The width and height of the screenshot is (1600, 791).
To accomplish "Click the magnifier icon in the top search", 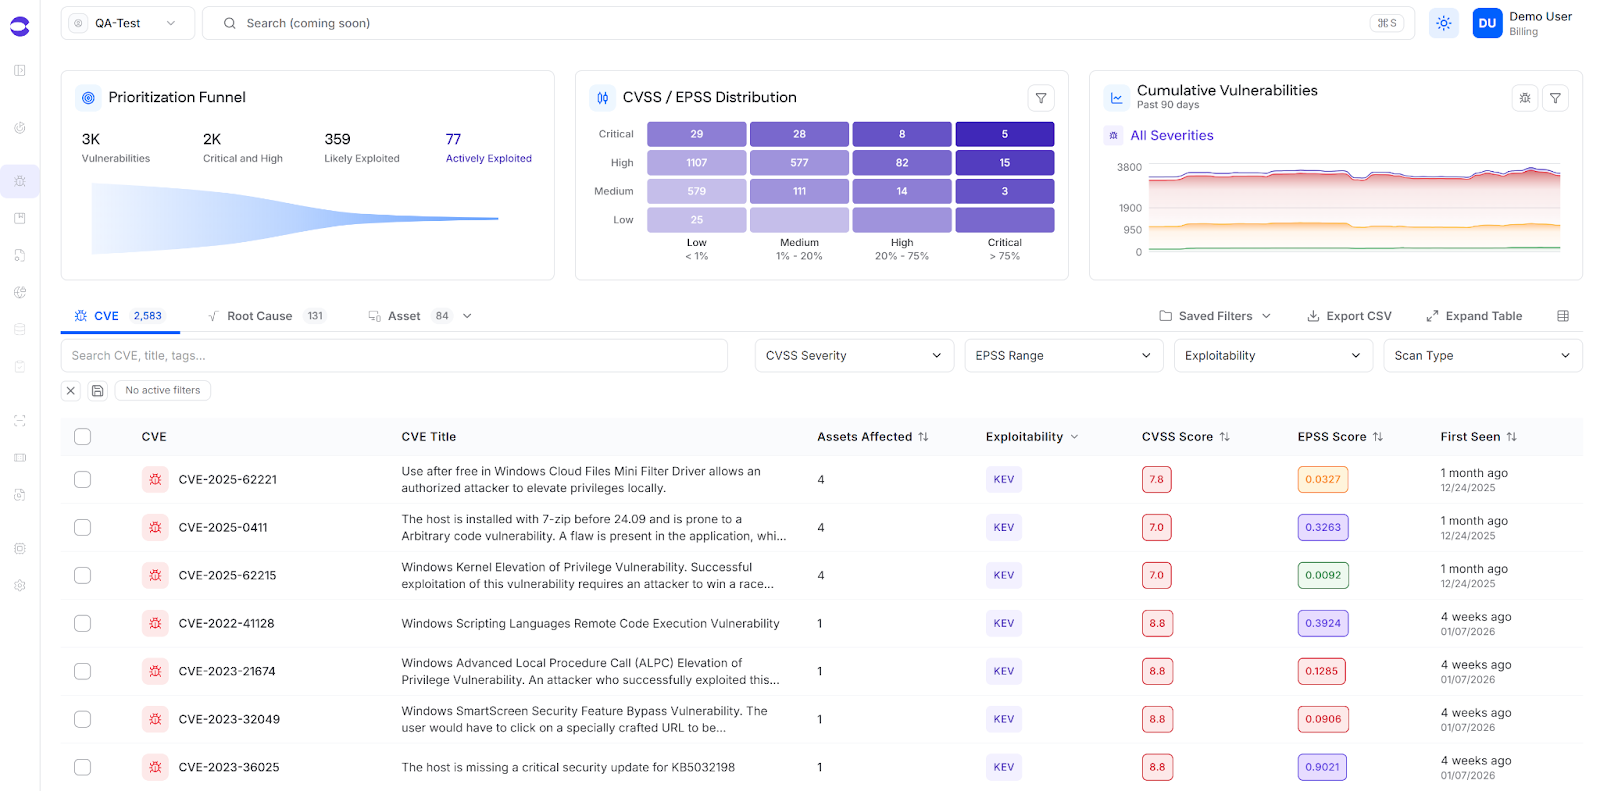I will pyautogui.click(x=230, y=23).
